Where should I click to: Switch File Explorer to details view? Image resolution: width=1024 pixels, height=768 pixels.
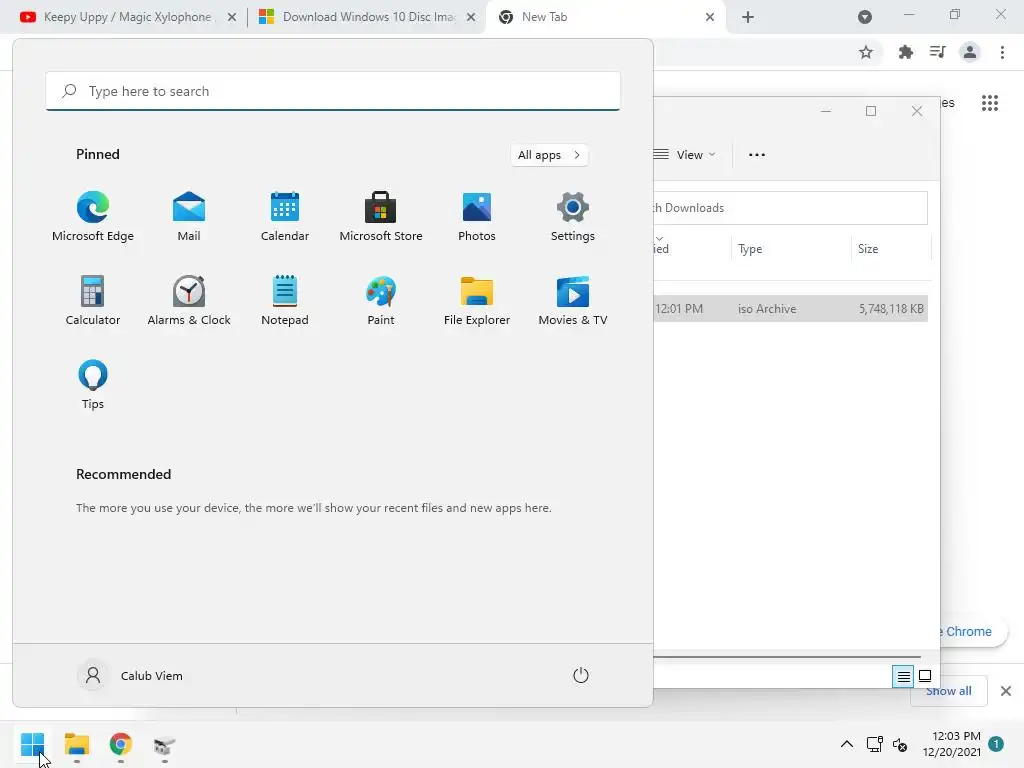click(x=903, y=677)
